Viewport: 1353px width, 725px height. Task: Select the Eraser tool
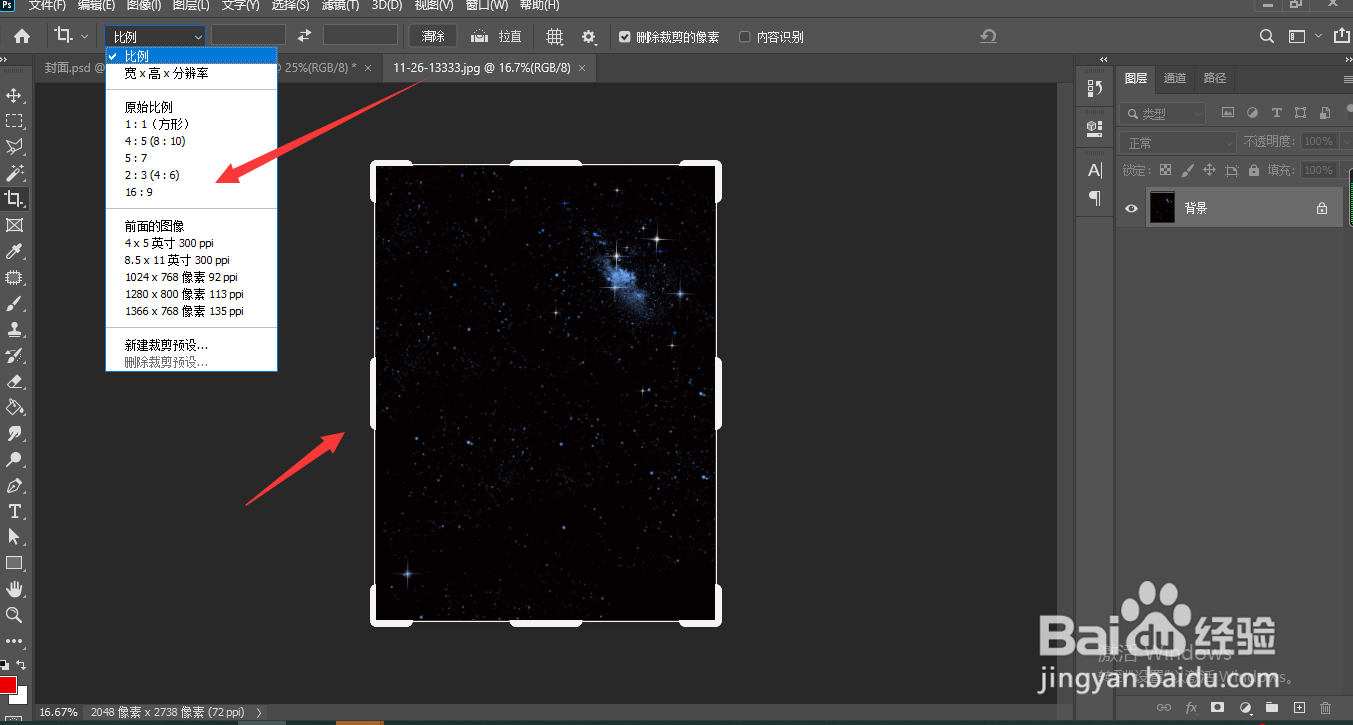(x=14, y=381)
